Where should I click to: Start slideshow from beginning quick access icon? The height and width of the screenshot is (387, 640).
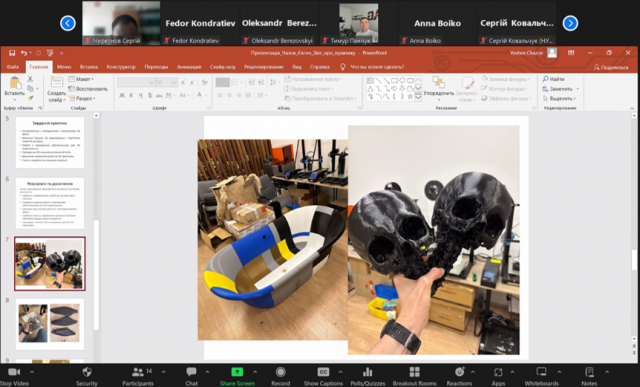[50, 53]
